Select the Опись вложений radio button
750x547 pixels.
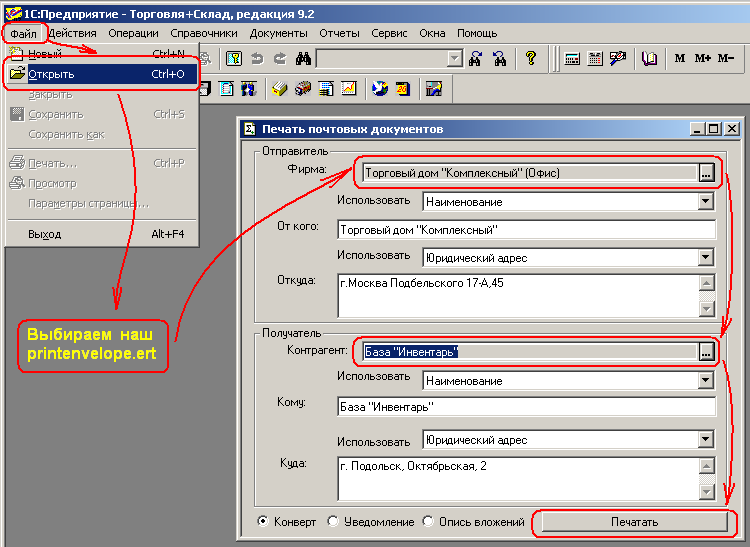(428, 521)
